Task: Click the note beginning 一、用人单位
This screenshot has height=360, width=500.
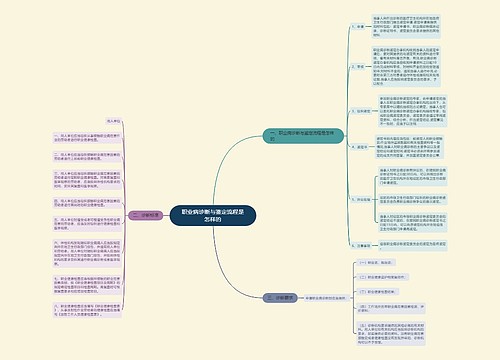Action: pyautogui.click(x=87, y=138)
